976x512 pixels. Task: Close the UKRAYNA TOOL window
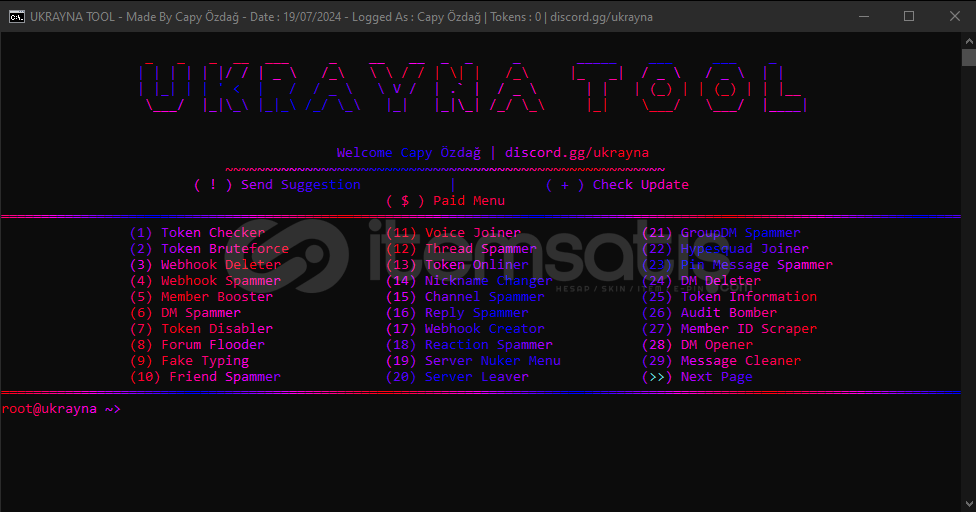coord(955,16)
